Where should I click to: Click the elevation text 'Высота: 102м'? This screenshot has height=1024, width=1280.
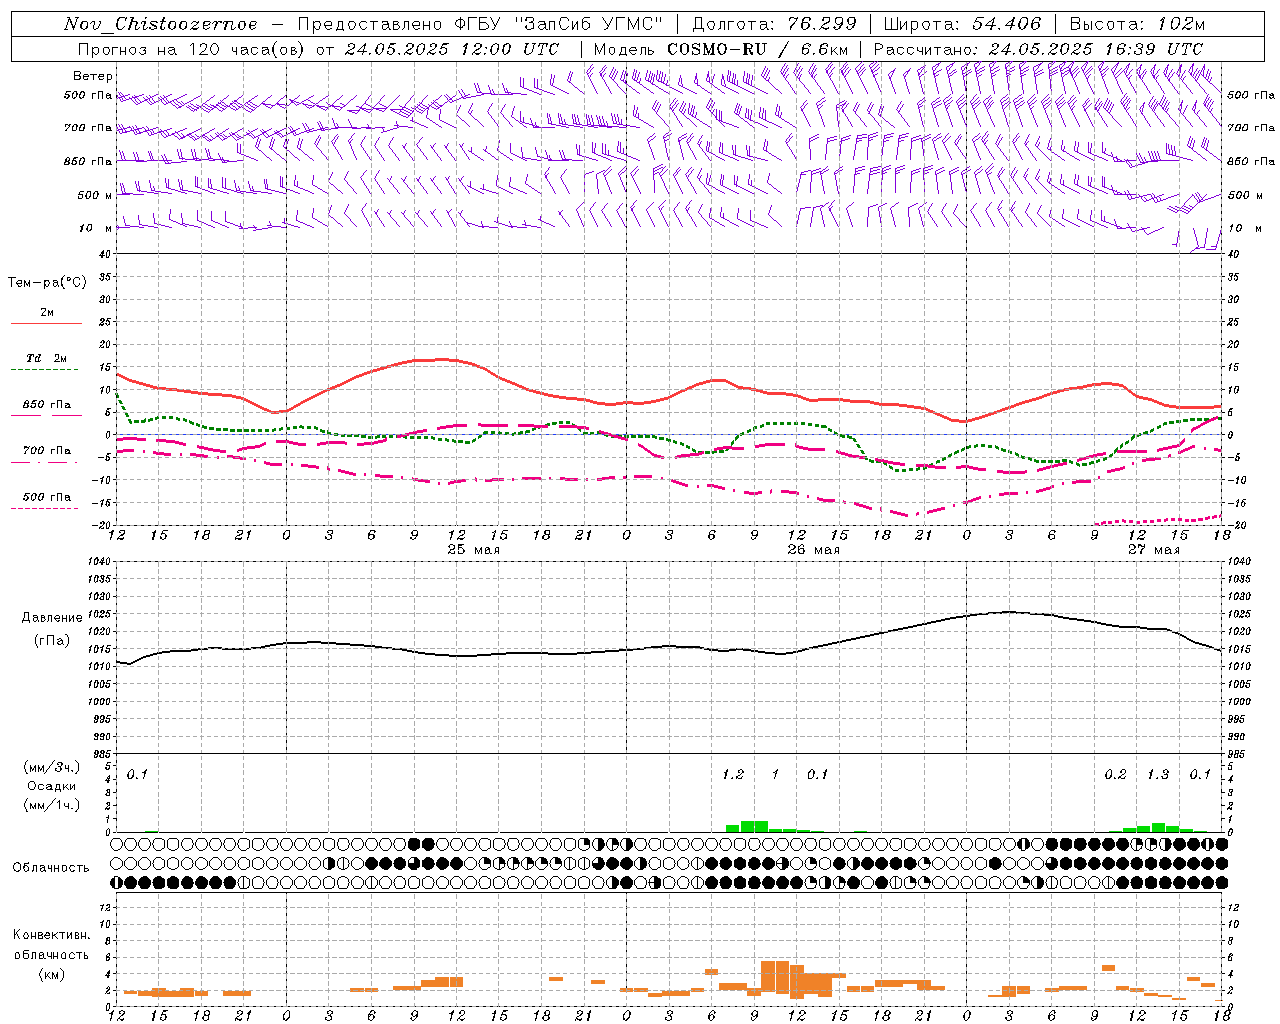[x=1137, y=24]
